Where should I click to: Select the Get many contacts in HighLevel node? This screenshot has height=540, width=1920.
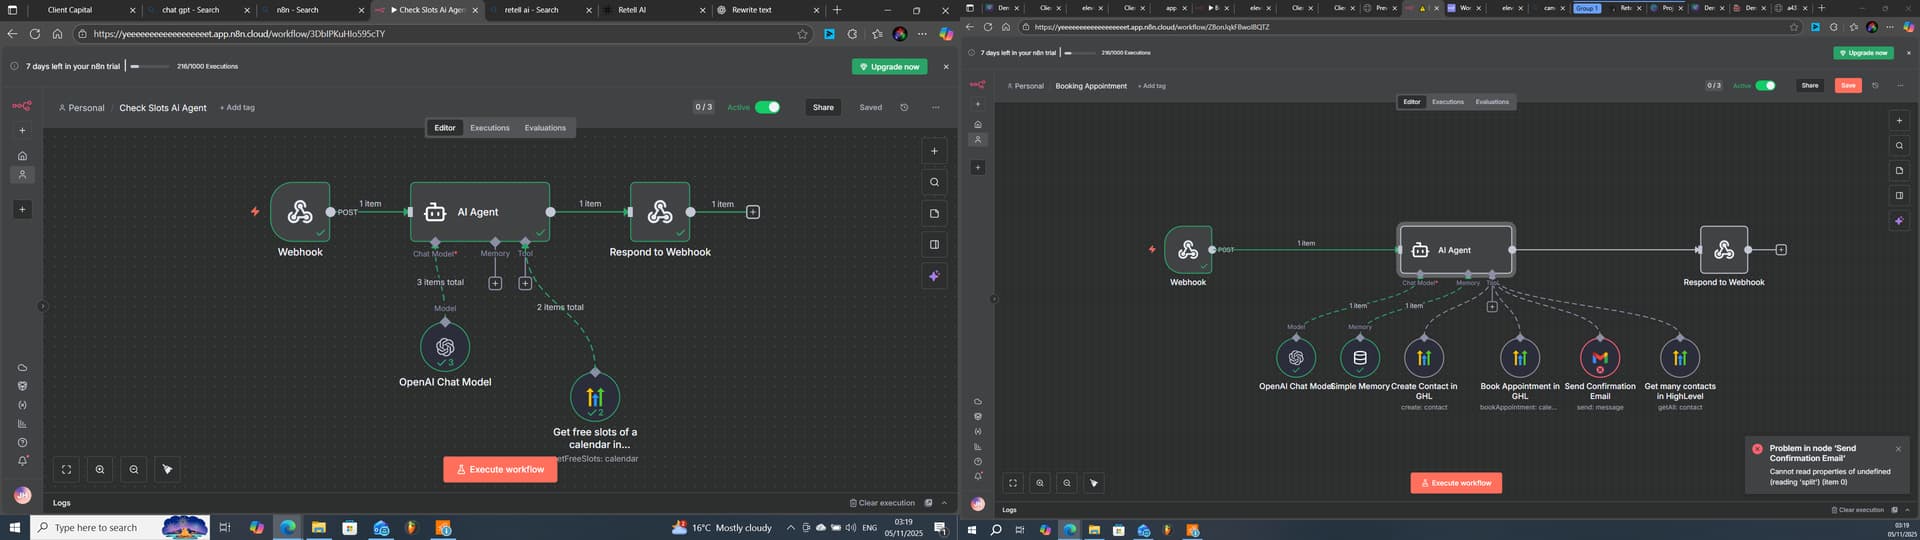pos(1679,358)
